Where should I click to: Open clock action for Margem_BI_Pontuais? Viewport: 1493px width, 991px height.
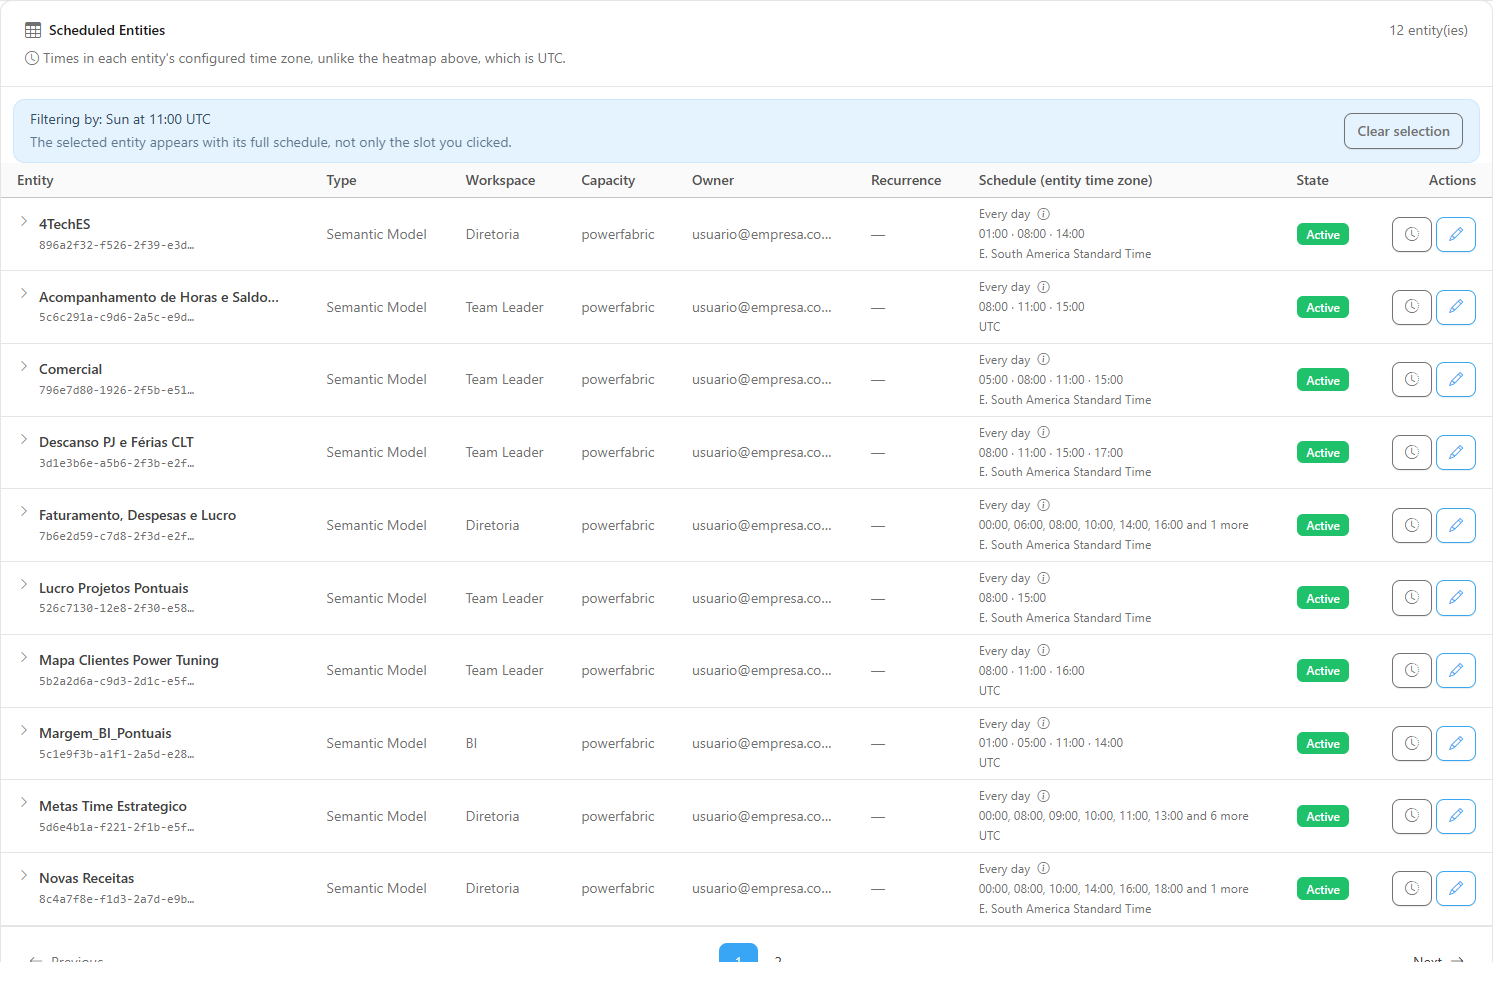pos(1411,743)
